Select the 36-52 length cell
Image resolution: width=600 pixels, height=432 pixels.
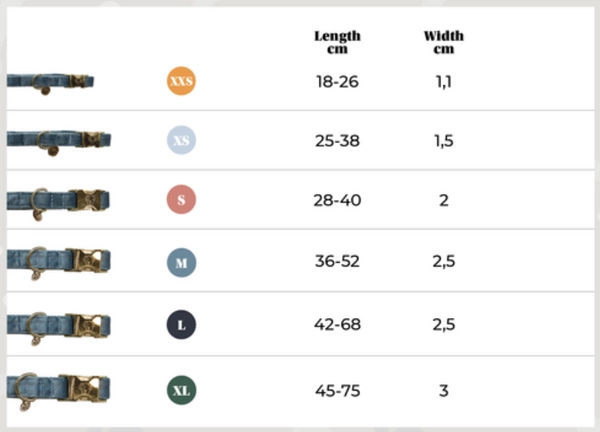tap(337, 262)
